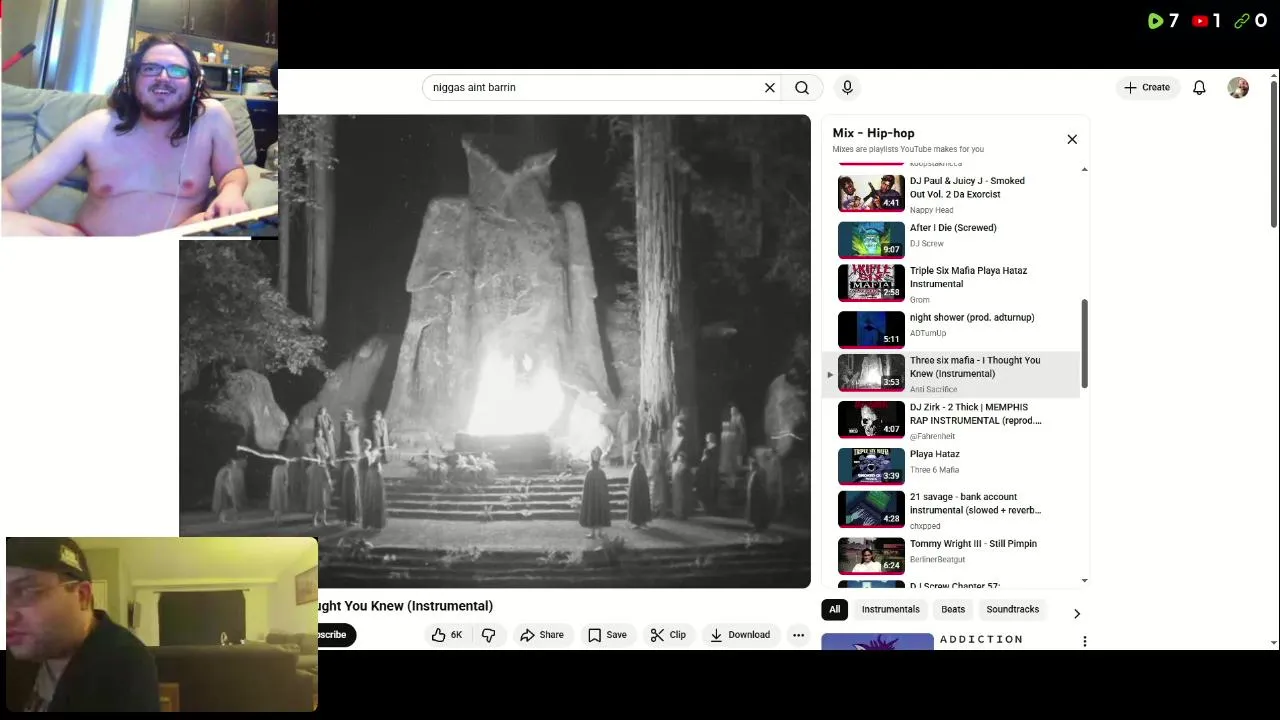
Task: Clear the YouTube search box text
Action: pyautogui.click(x=770, y=88)
